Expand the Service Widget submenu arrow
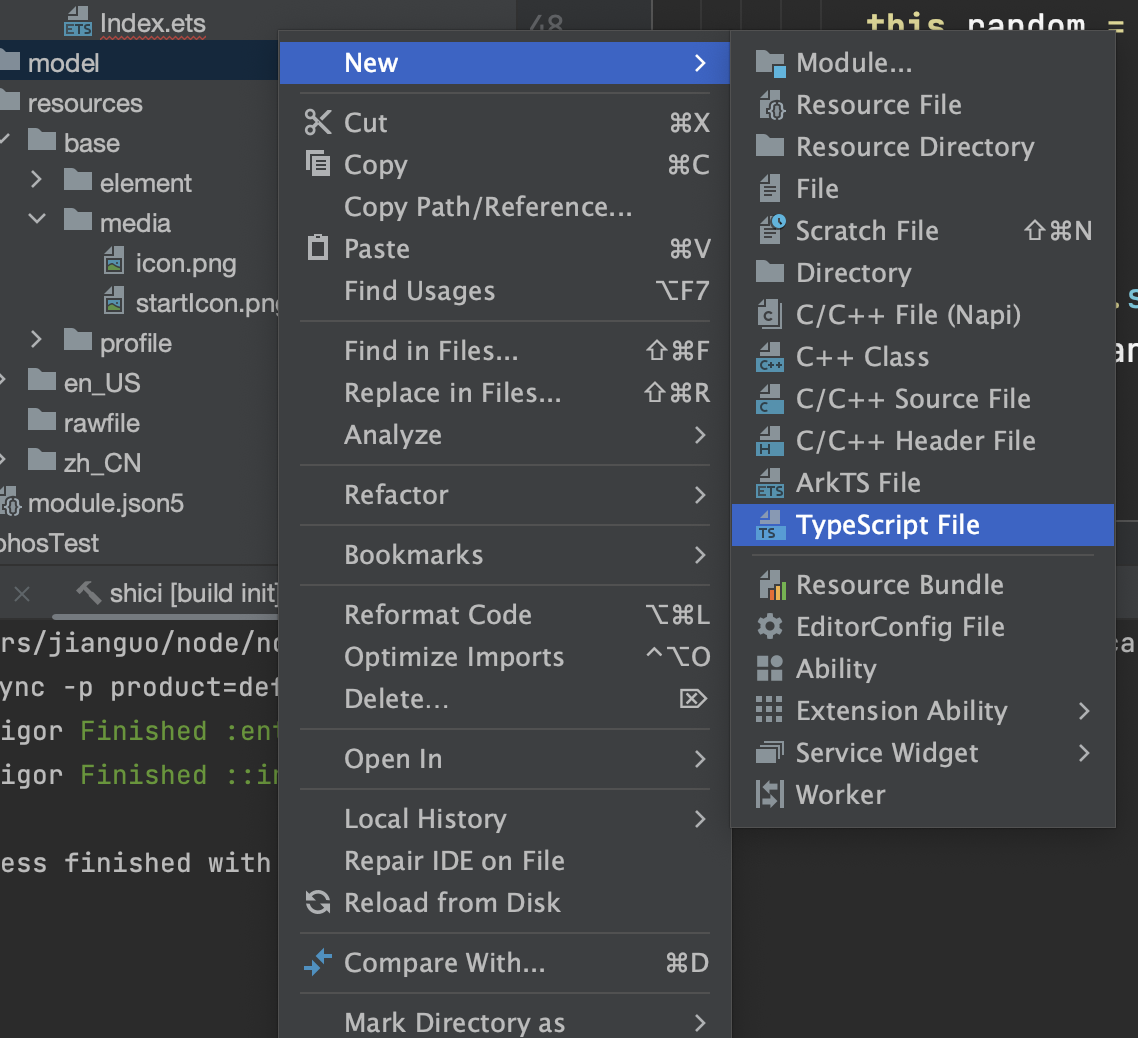This screenshot has width=1138, height=1038. coord(1084,753)
